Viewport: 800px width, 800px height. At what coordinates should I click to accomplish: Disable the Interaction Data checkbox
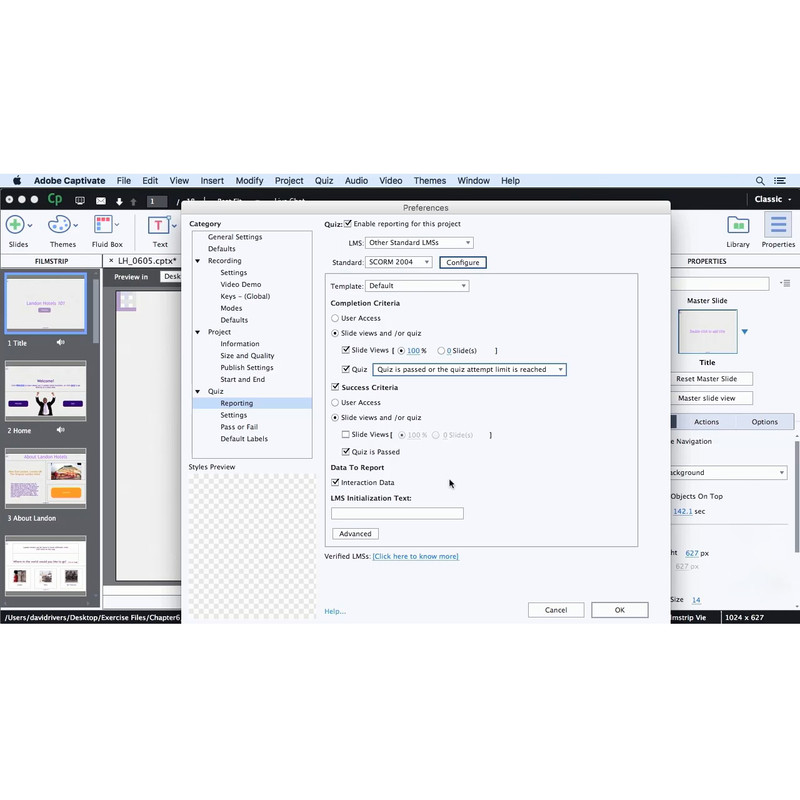(336, 483)
